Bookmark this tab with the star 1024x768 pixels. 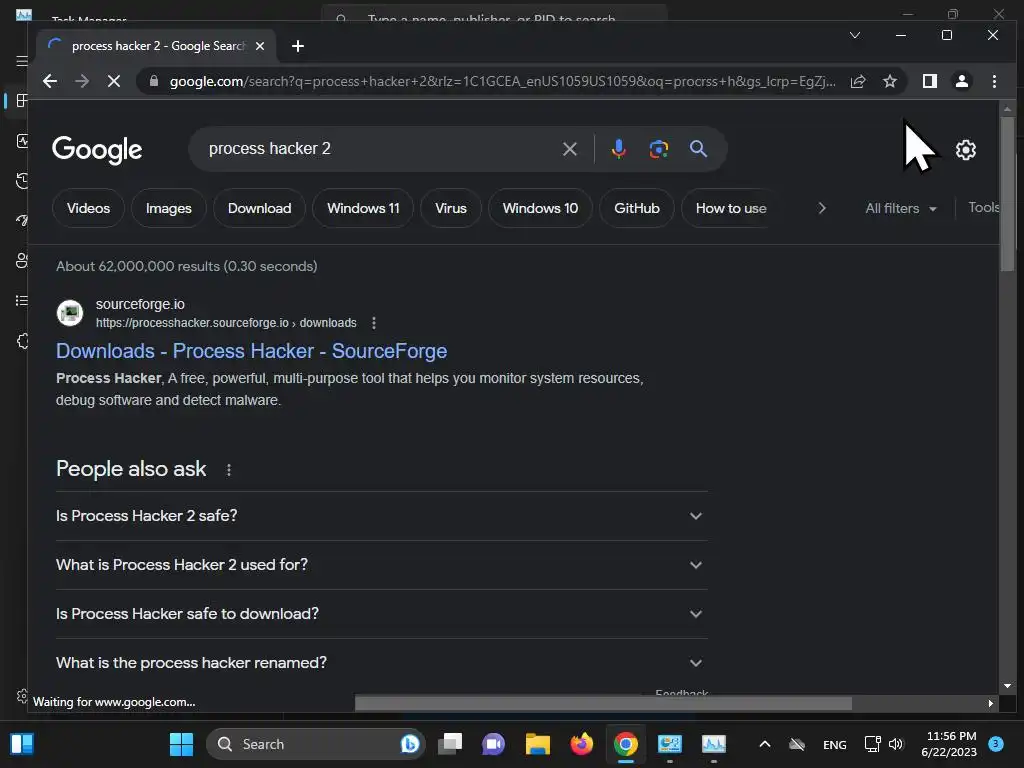pos(889,81)
